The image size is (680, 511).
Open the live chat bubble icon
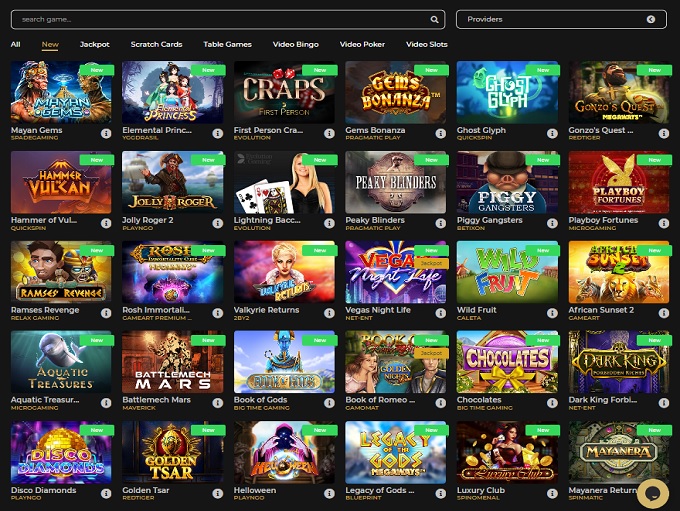click(x=652, y=492)
